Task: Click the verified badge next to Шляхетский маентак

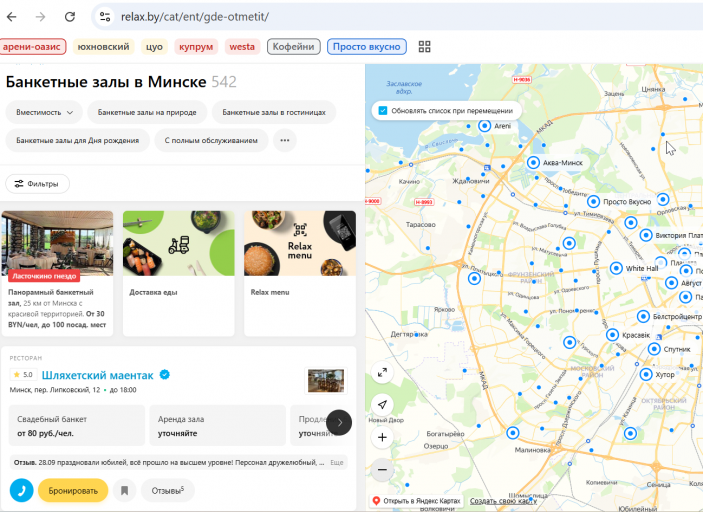Action: [165, 374]
